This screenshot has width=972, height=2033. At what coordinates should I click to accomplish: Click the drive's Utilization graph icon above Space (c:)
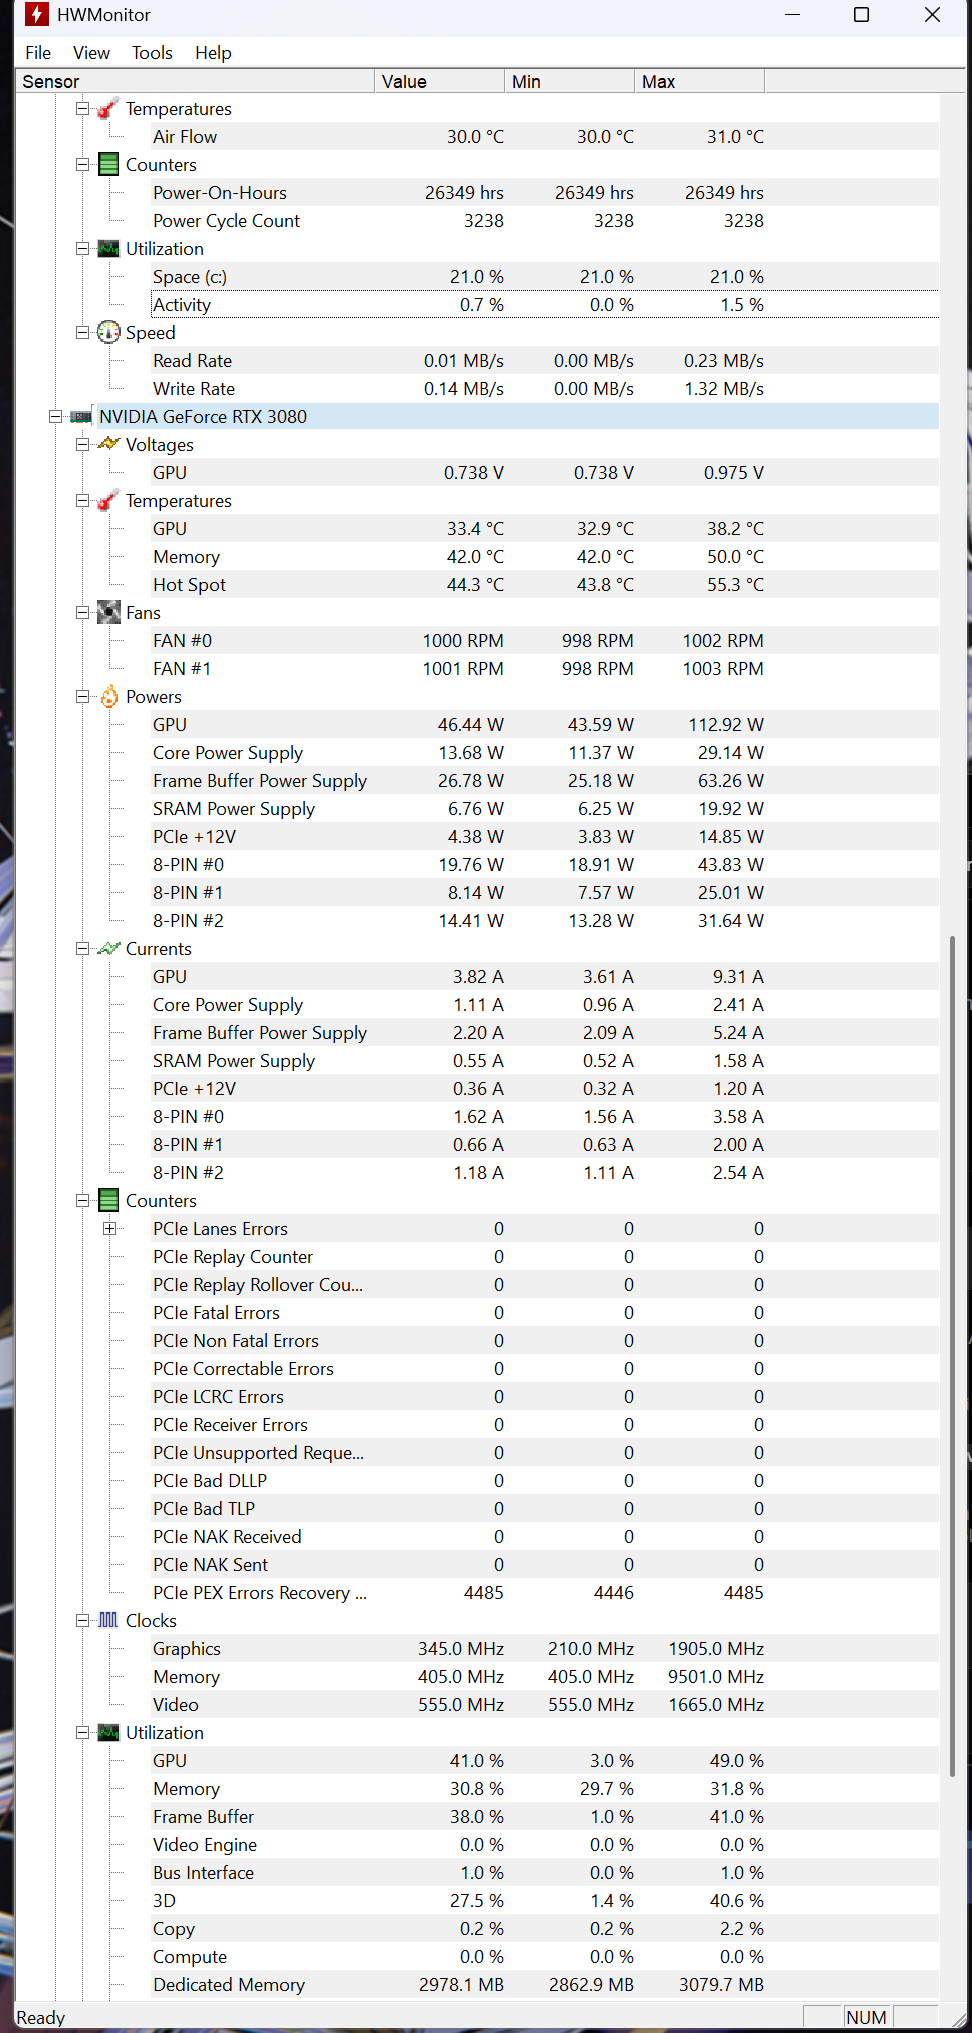click(108, 249)
